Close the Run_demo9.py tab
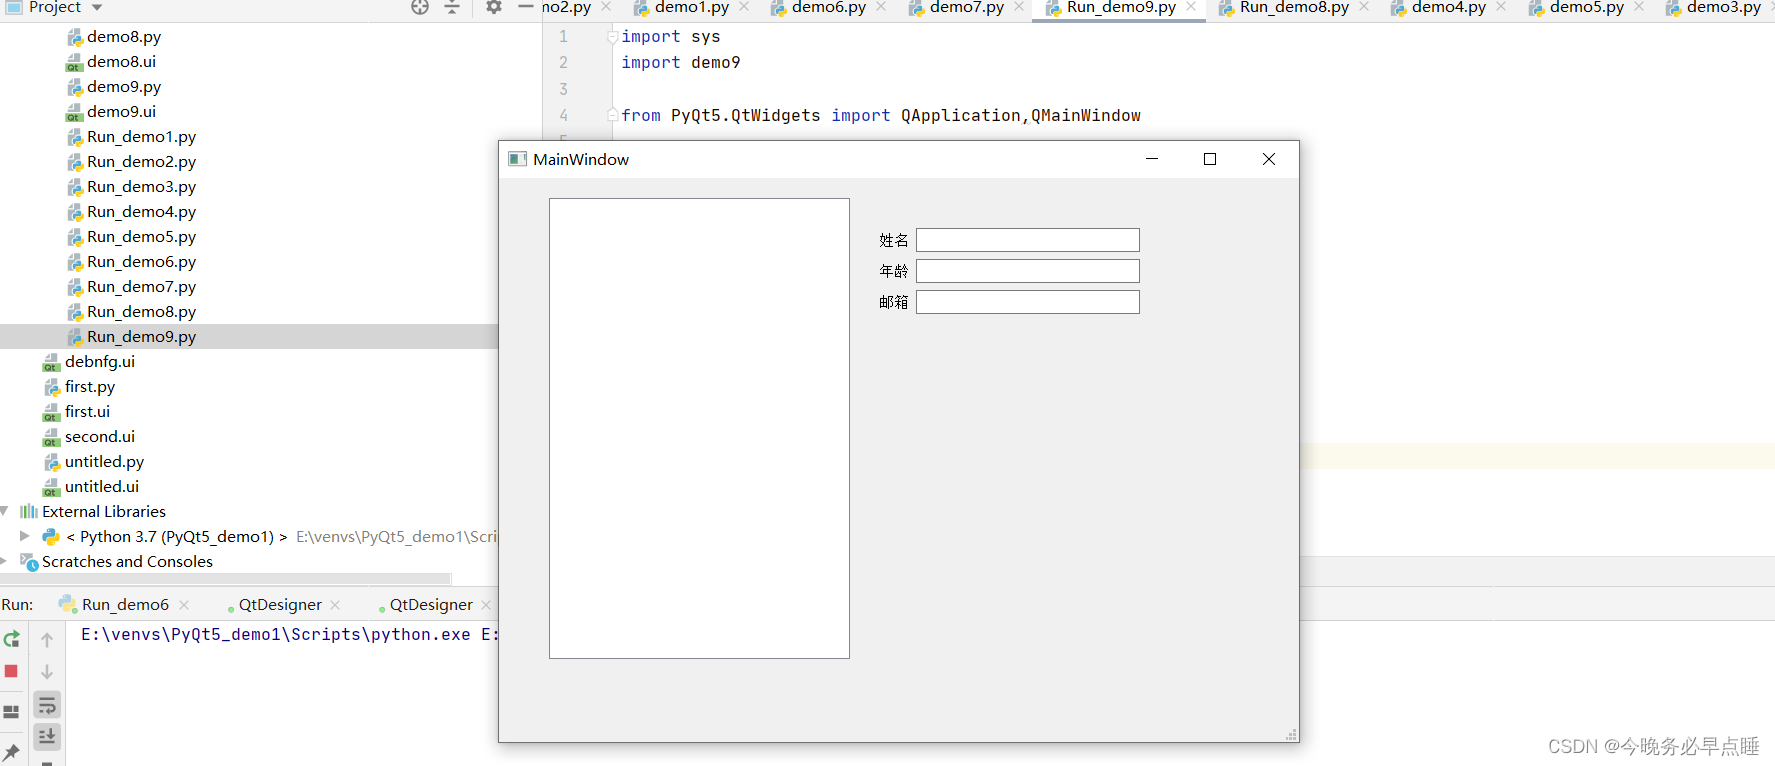1775x766 pixels. (x=1191, y=7)
